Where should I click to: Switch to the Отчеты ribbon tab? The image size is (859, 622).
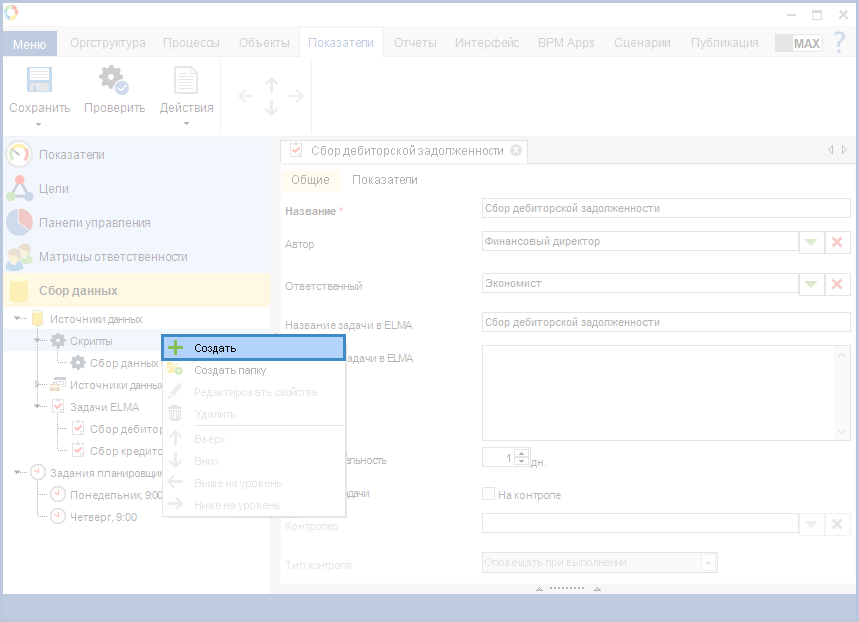click(415, 43)
